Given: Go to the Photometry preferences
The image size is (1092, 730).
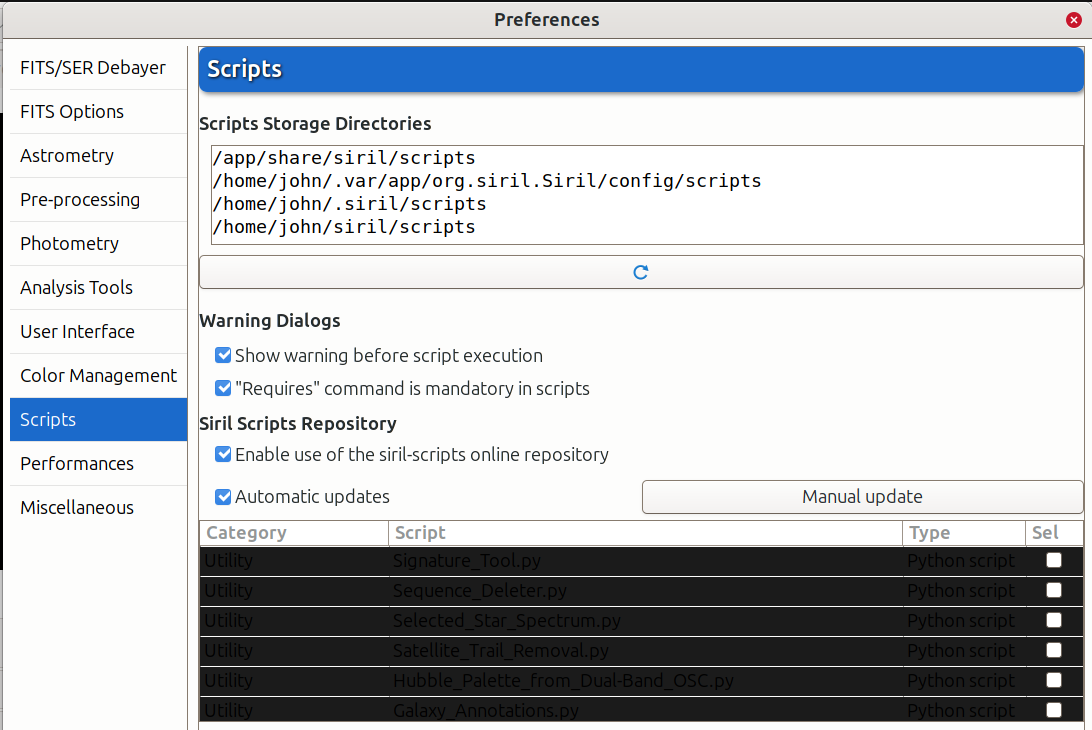Looking at the screenshot, I should 69,244.
